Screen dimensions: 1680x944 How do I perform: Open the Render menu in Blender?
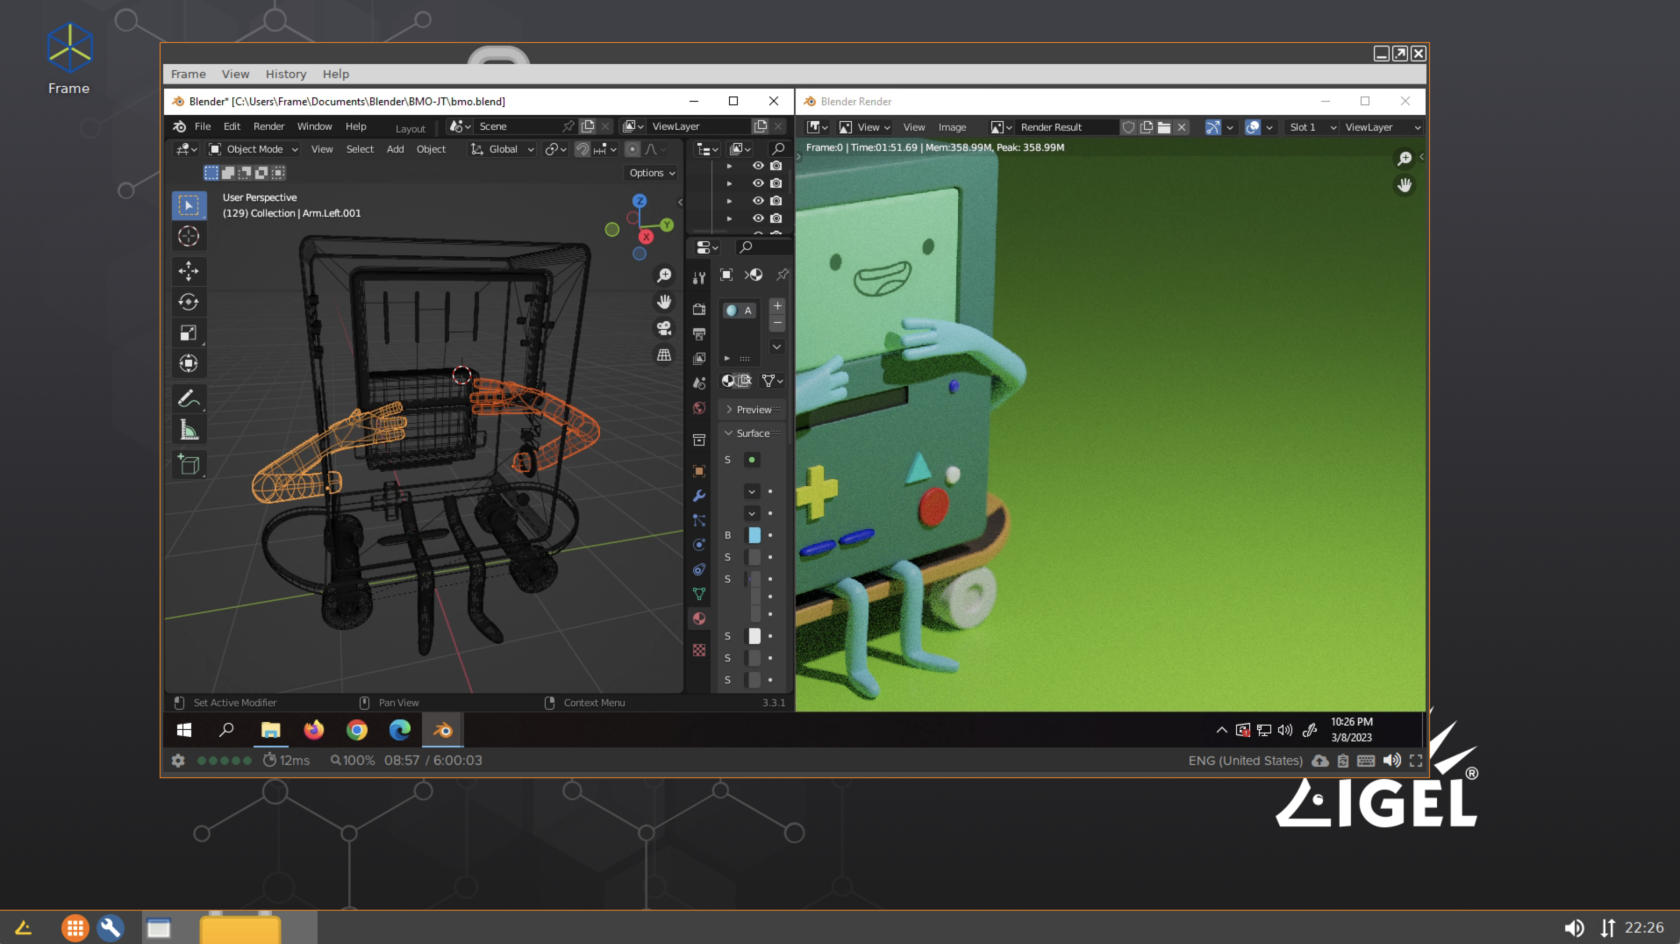coord(268,127)
